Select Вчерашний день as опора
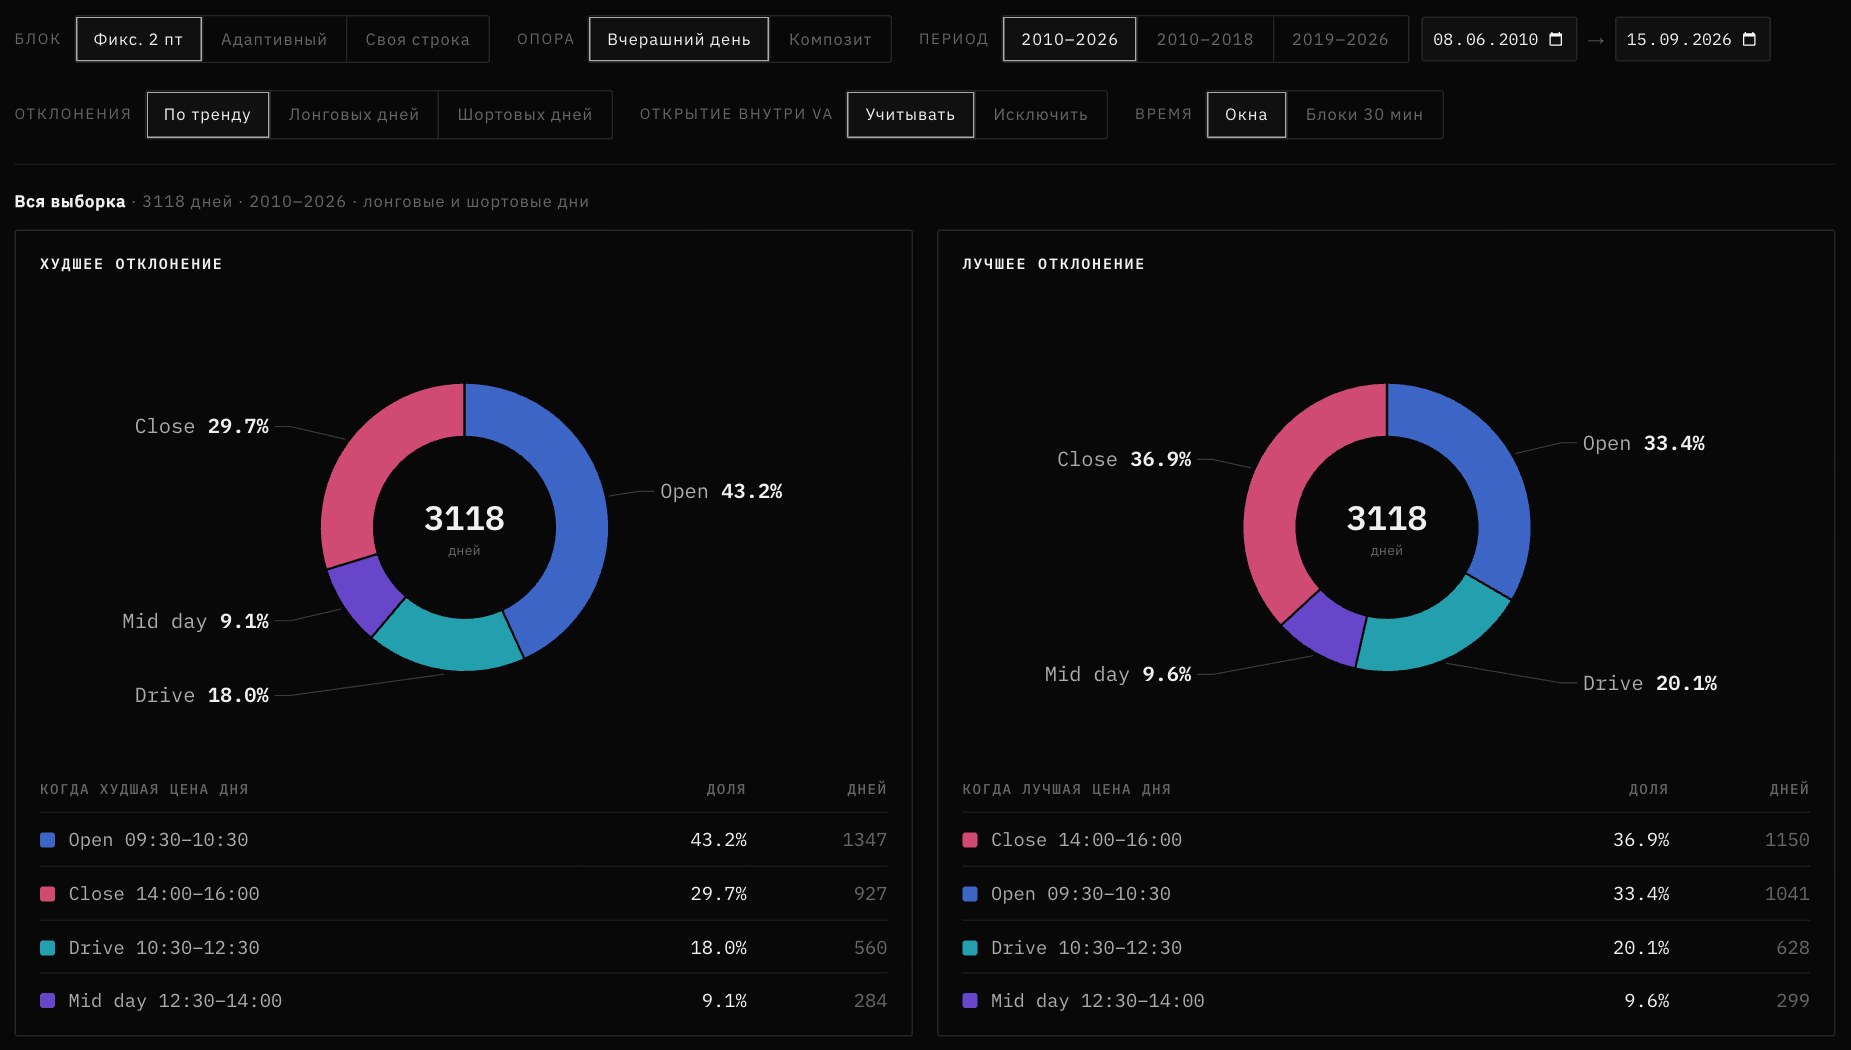Image resolution: width=1851 pixels, height=1050 pixels. pyautogui.click(x=679, y=39)
